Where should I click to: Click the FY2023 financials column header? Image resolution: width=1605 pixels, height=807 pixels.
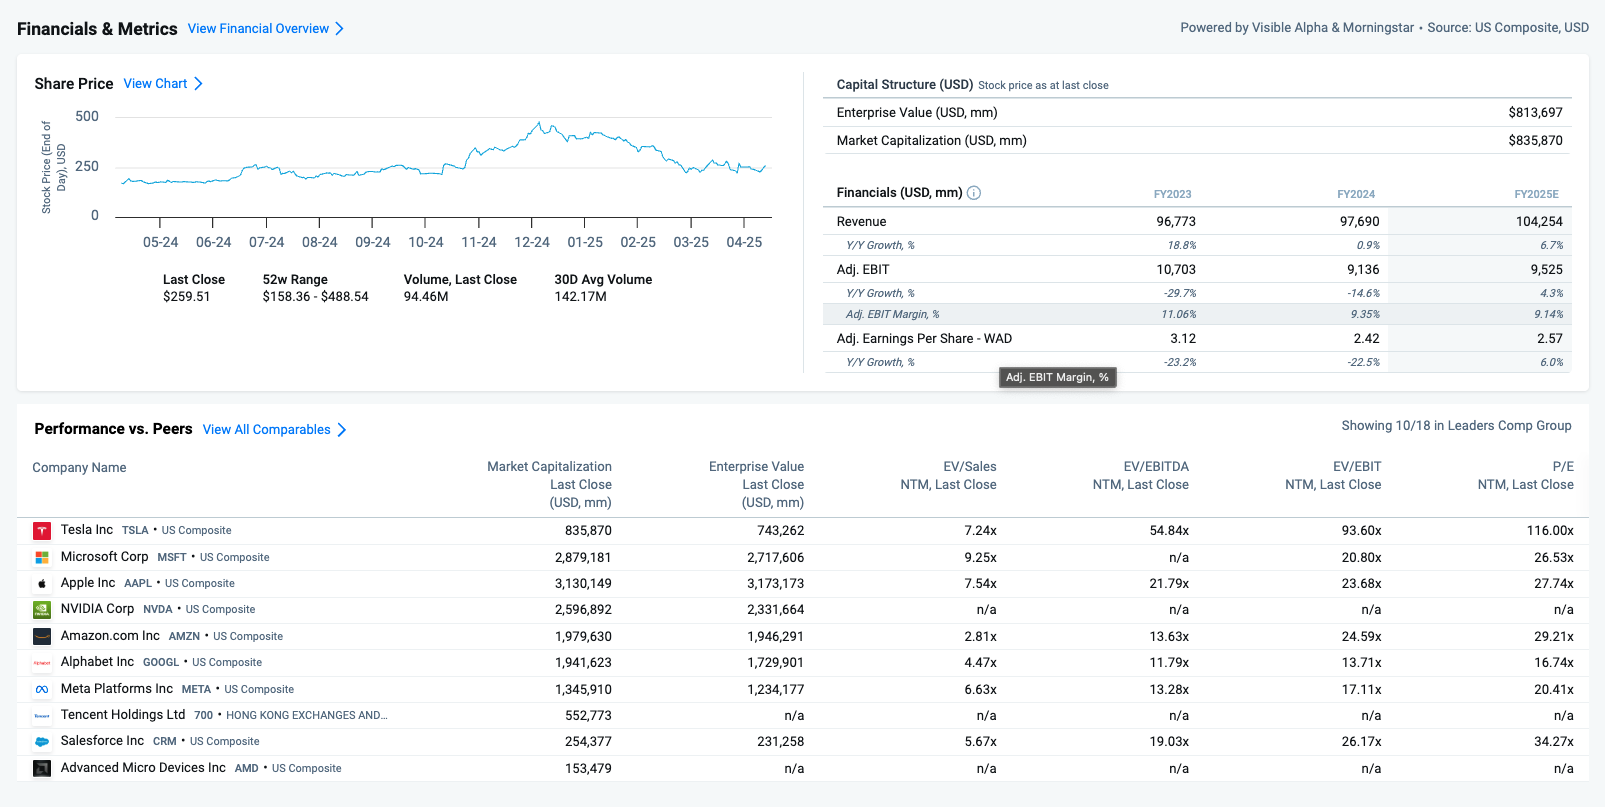(x=1172, y=195)
